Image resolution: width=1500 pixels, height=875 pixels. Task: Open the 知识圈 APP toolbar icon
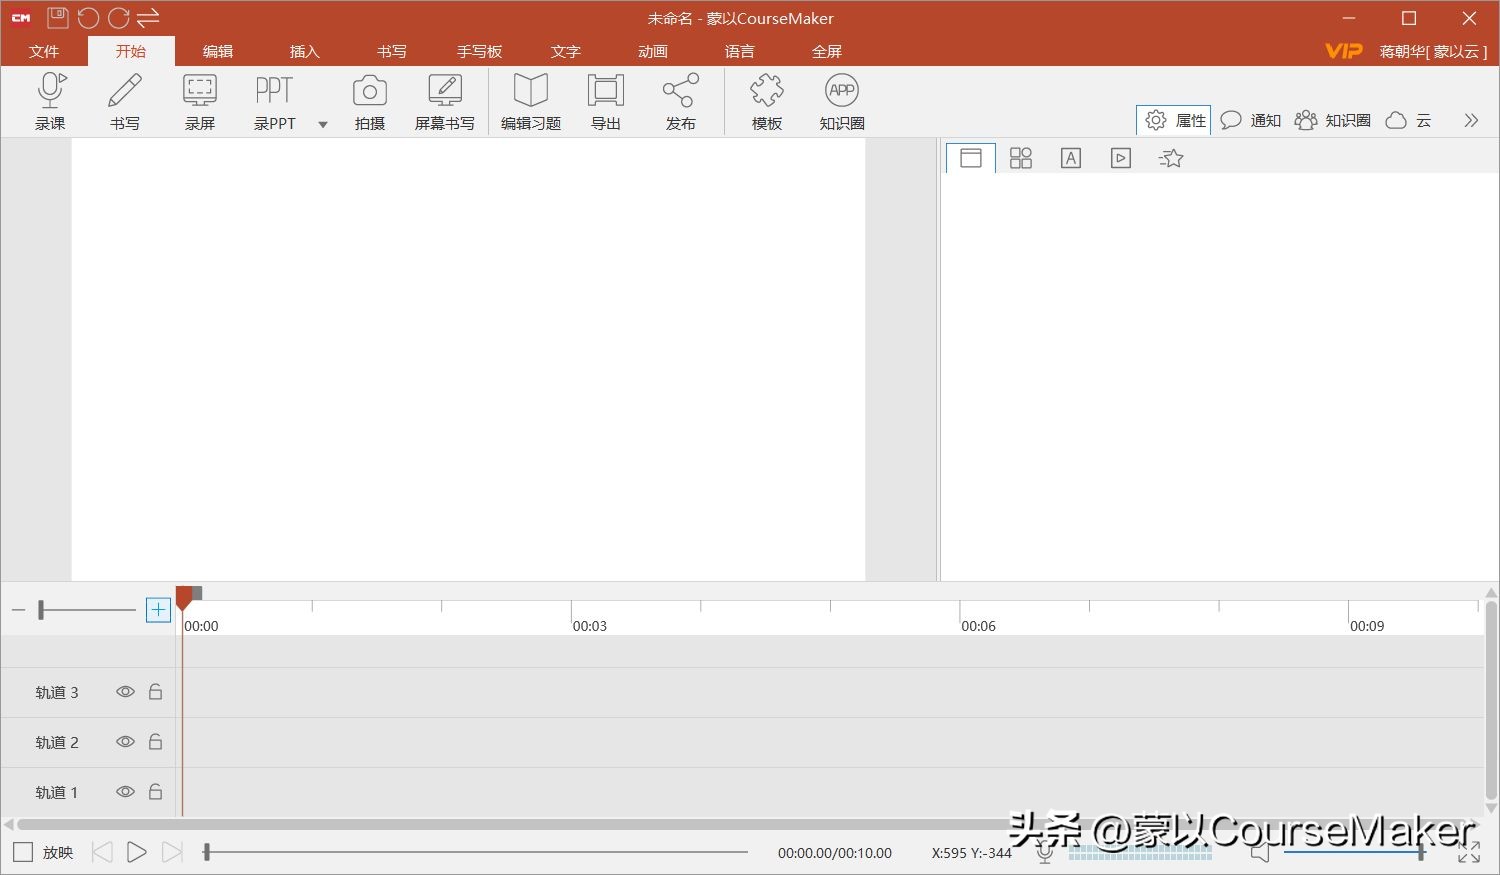(x=842, y=101)
